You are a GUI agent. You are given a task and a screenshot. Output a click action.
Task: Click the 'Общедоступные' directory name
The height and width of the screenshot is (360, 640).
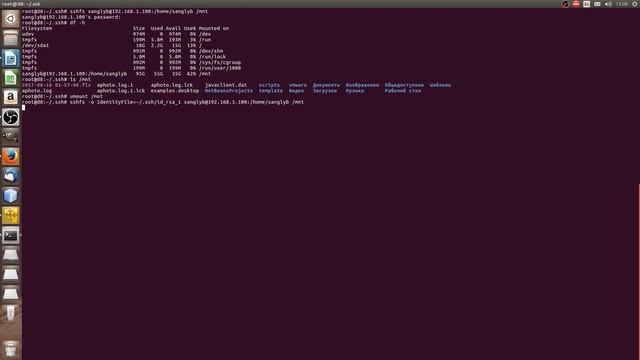404,85
